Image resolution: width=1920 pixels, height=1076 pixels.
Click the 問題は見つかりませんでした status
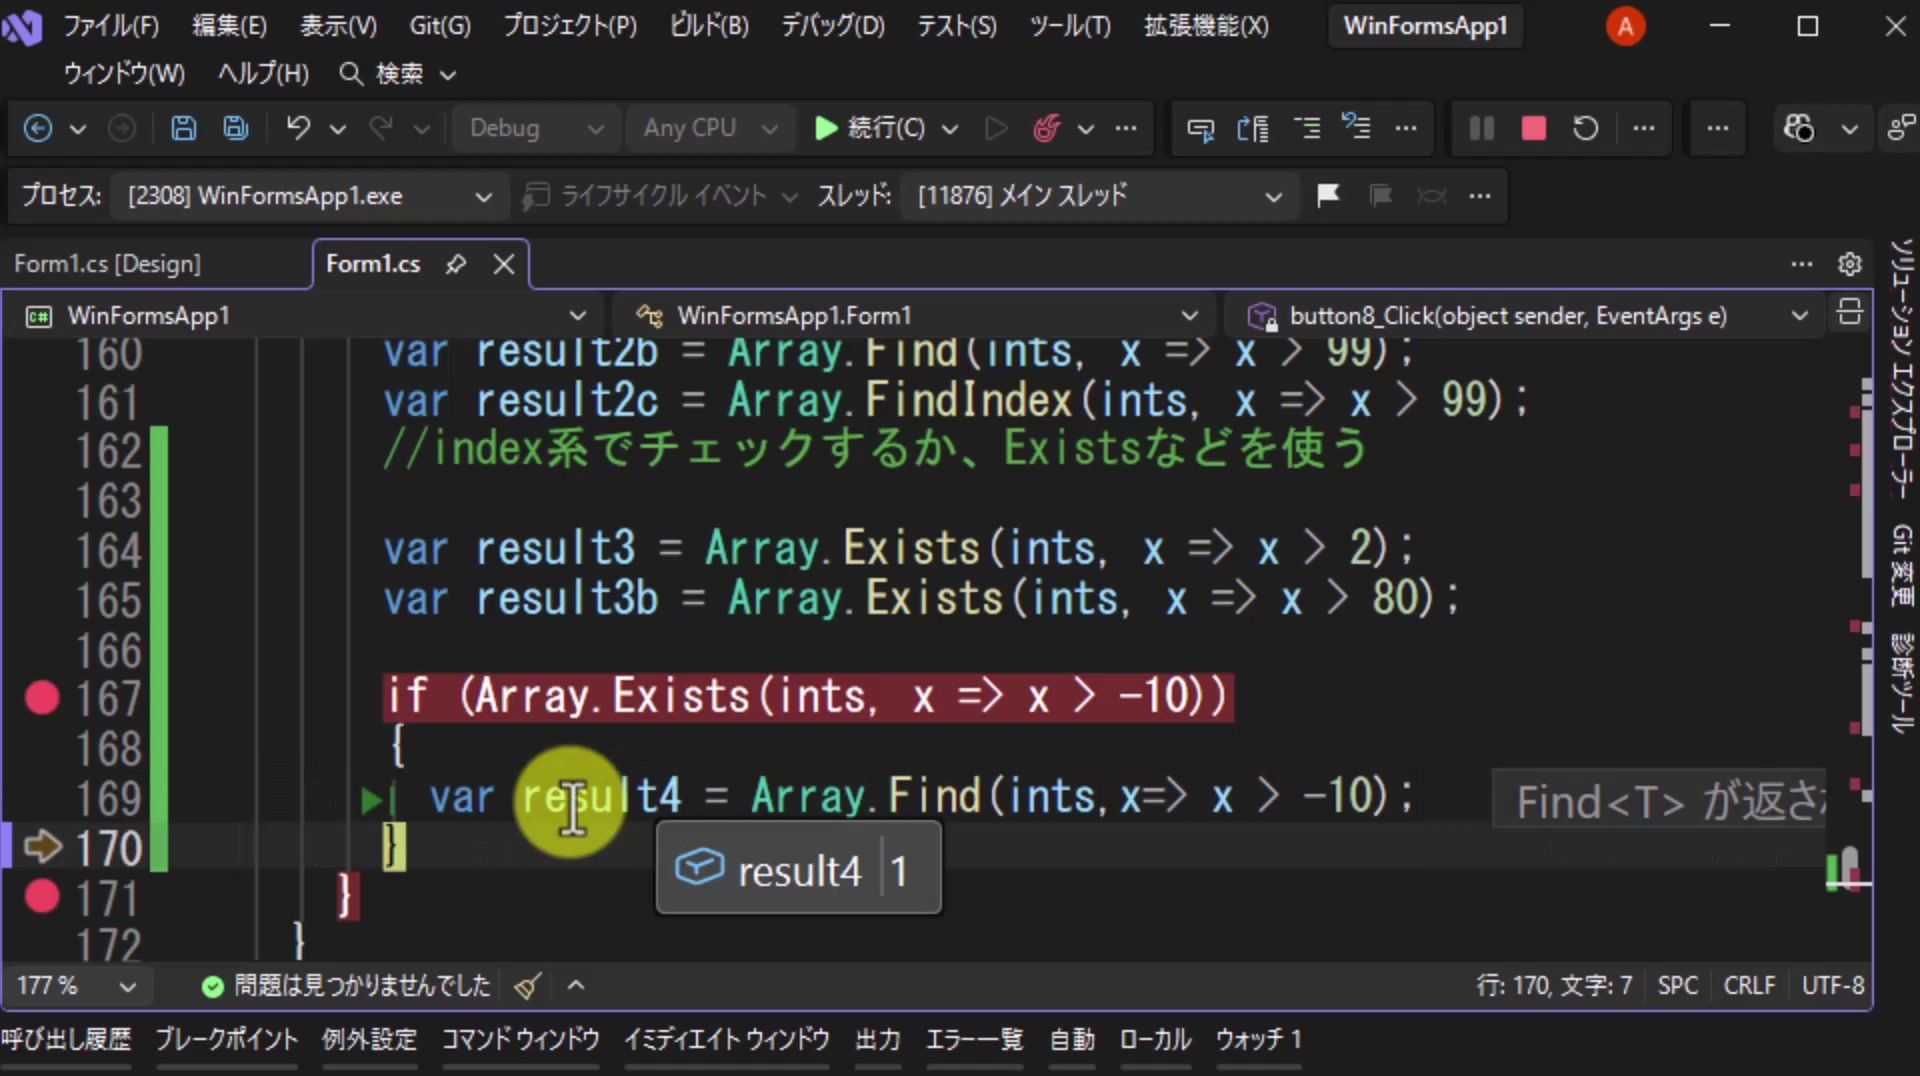point(346,986)
